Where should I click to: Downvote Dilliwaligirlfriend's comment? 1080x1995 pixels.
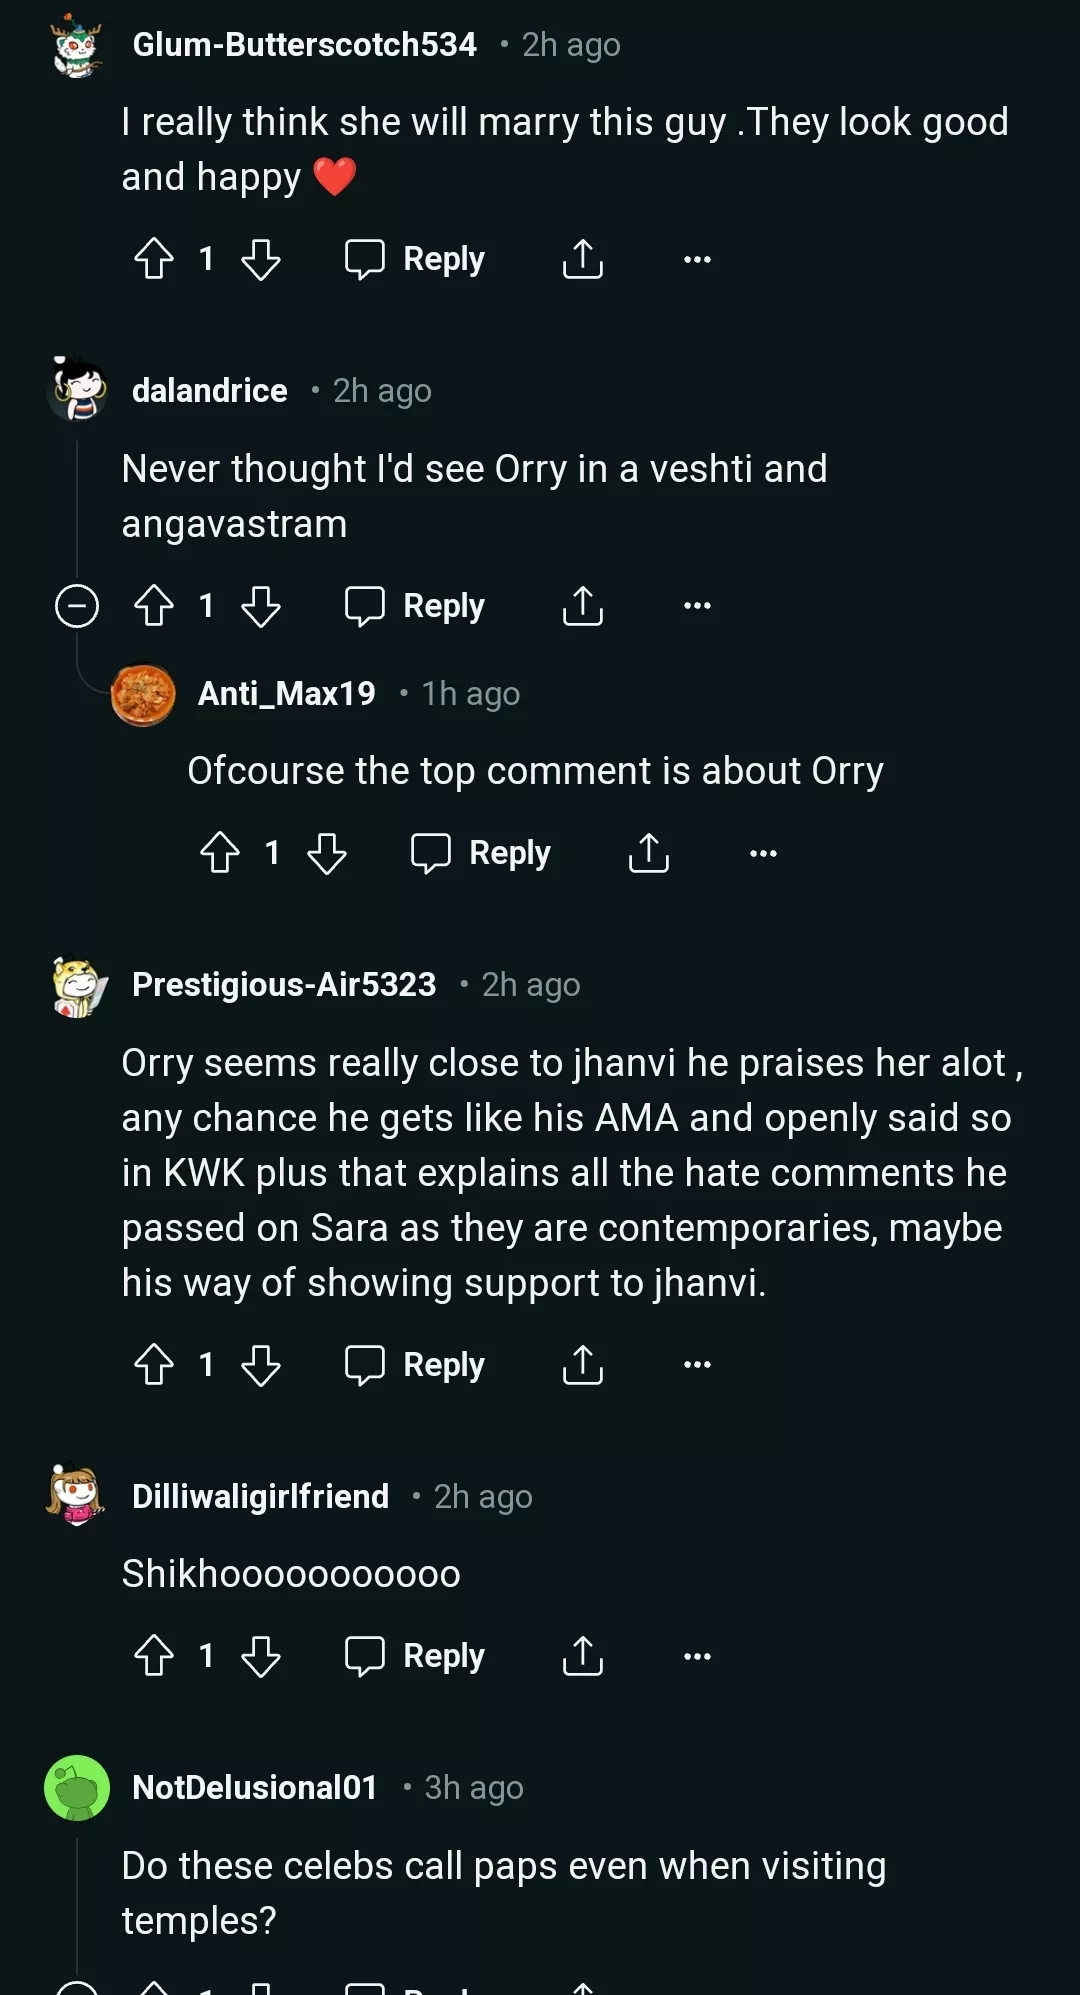tap(261, 1656)
